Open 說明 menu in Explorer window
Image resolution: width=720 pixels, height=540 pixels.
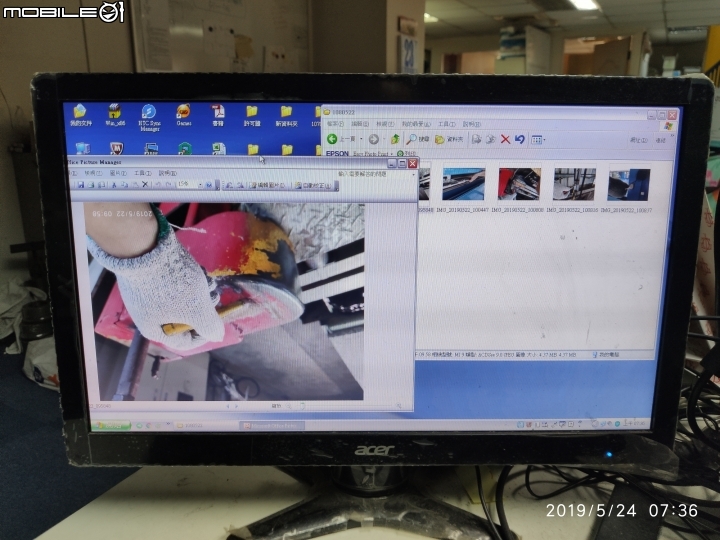[x=472, y=124]
